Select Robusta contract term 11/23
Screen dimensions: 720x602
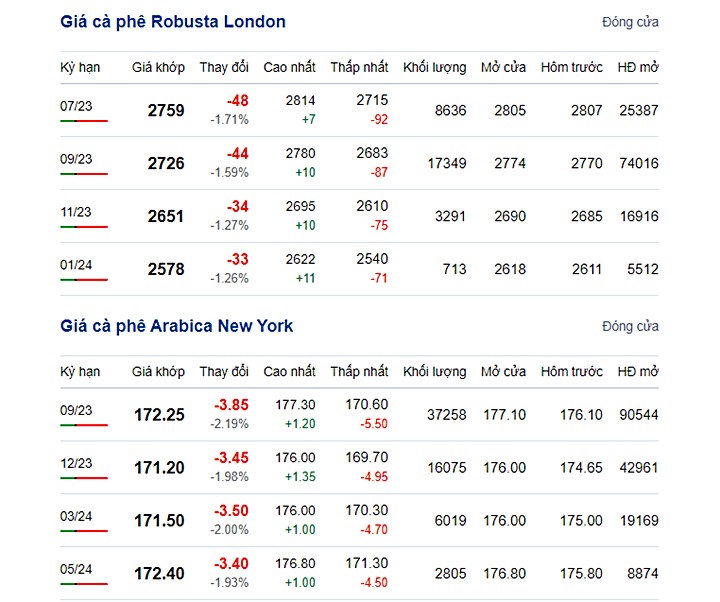pyautogui.click(x=76, y=212)
